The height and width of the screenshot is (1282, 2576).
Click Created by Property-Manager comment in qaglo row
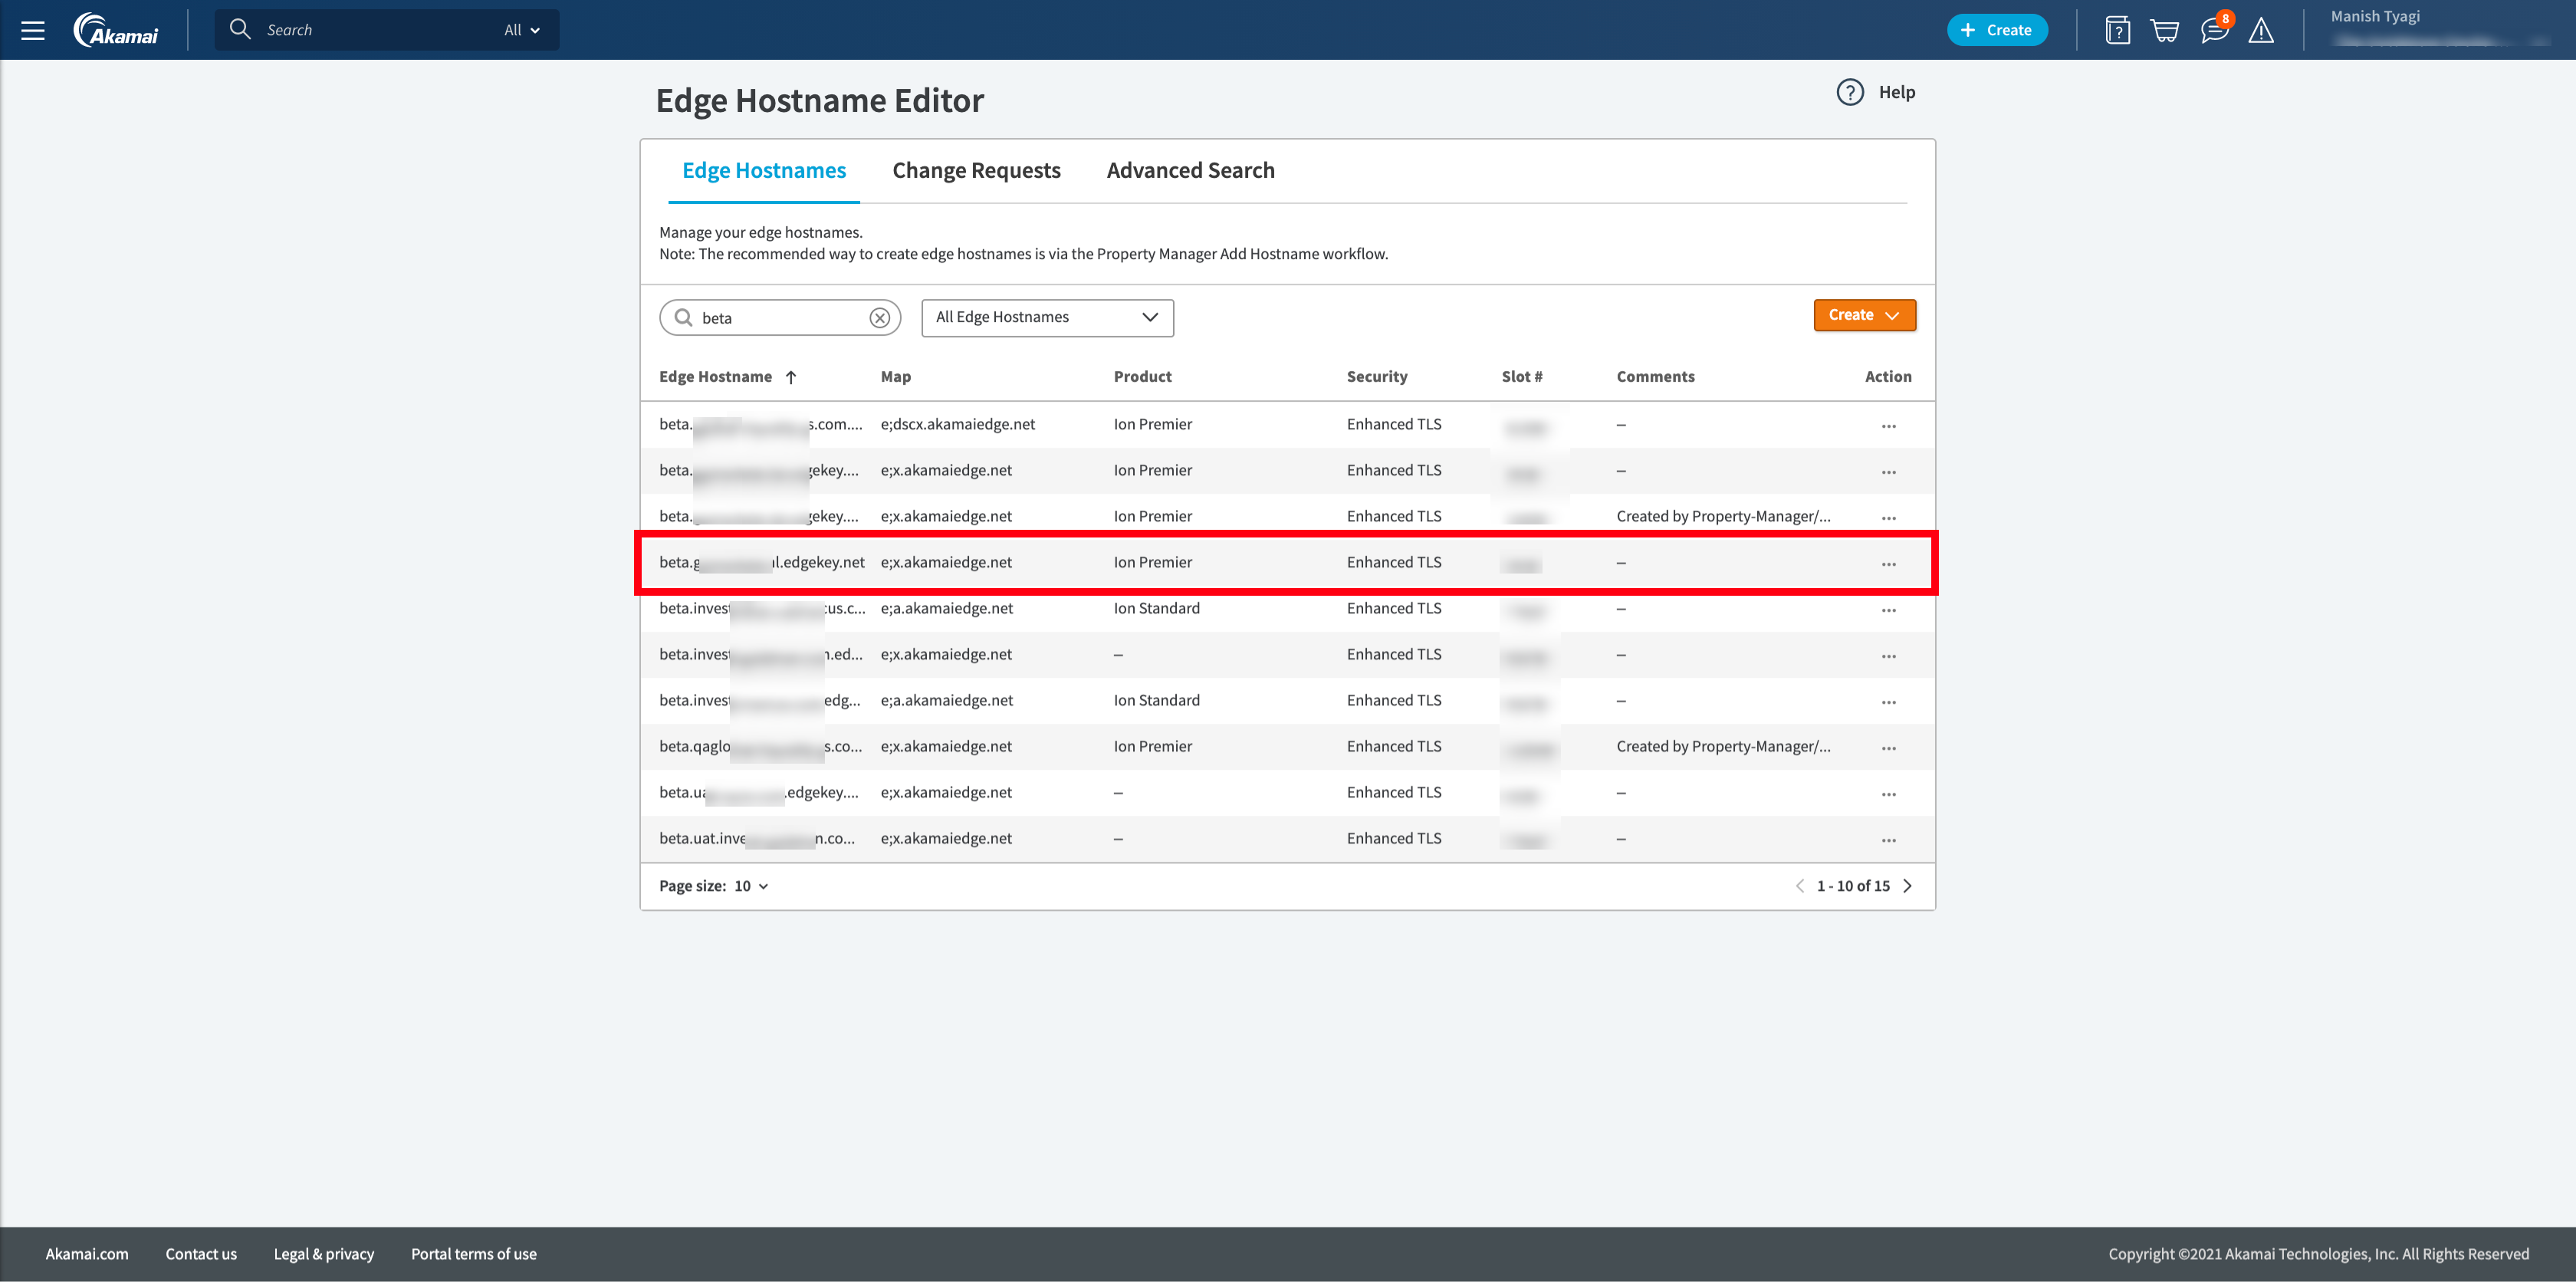click(x=1723, y=747)
